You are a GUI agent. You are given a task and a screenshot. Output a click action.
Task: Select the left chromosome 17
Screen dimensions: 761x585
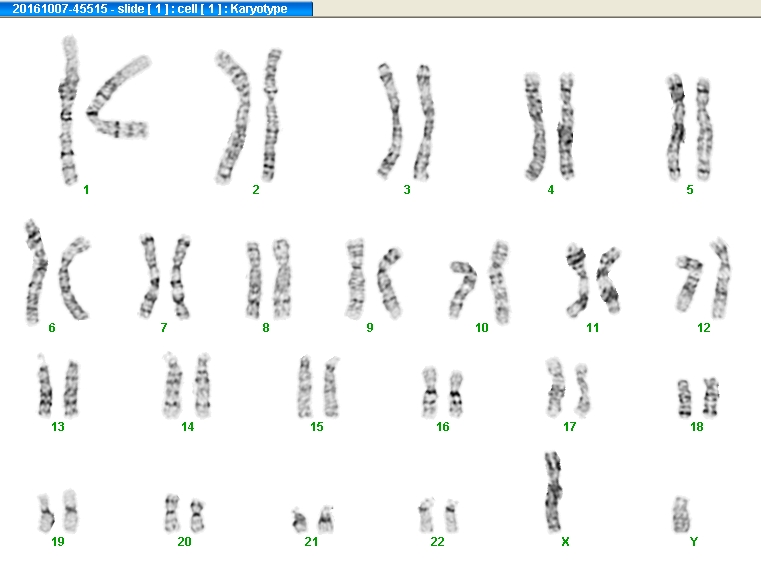click(554, 387)
